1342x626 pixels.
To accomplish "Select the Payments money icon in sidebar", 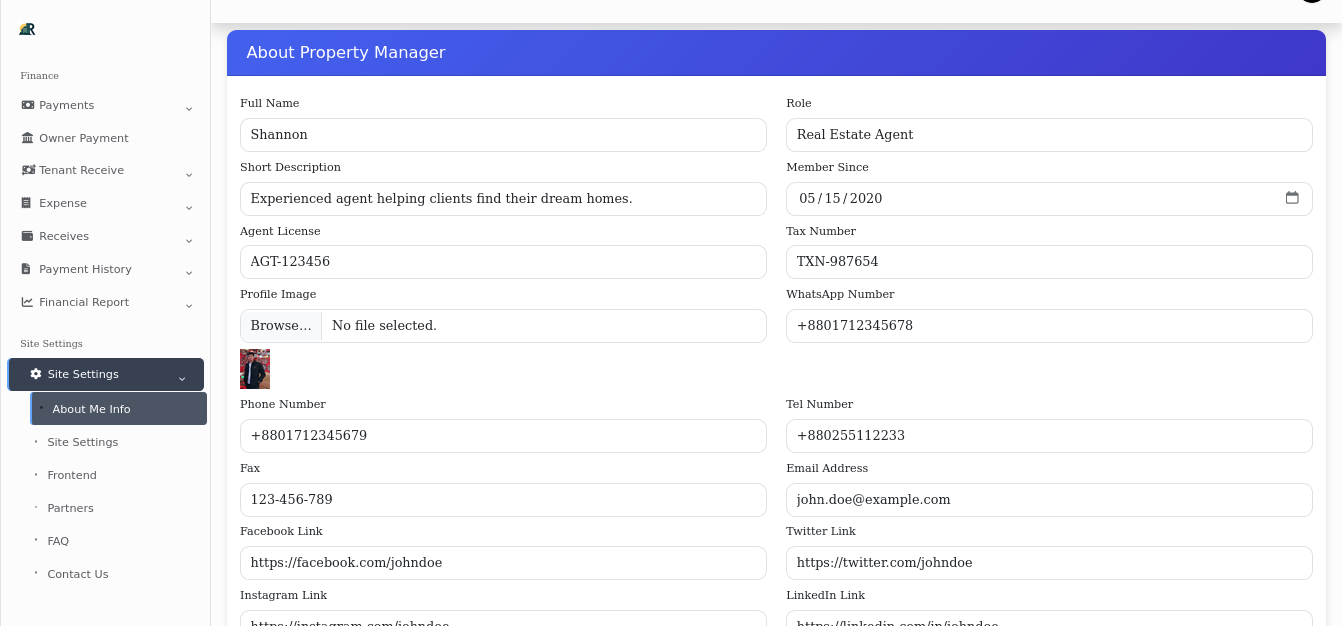I will click(x=27, y=105).
